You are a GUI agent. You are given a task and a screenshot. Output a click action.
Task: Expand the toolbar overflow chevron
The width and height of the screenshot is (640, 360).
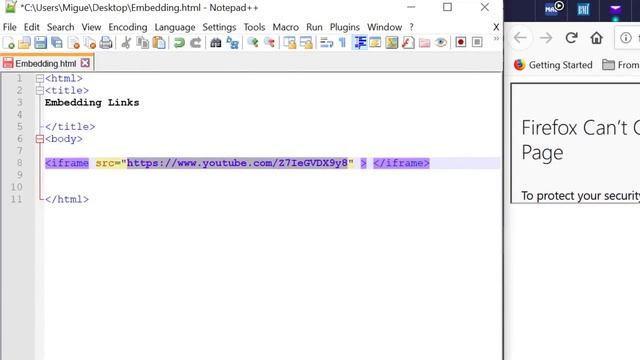click(x=496, y=39)
